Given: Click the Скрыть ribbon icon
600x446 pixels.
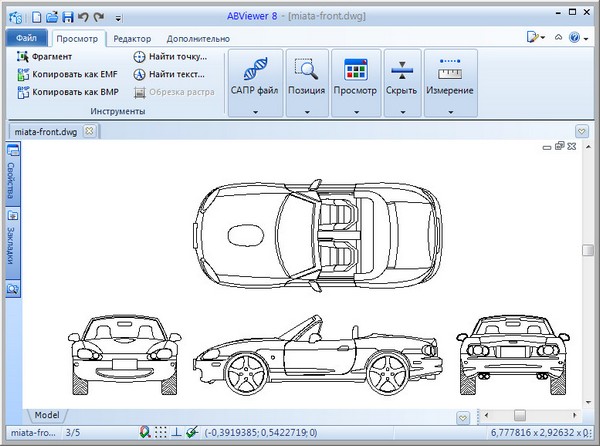Looking at the screenshot, I should [x=401, y=70].
